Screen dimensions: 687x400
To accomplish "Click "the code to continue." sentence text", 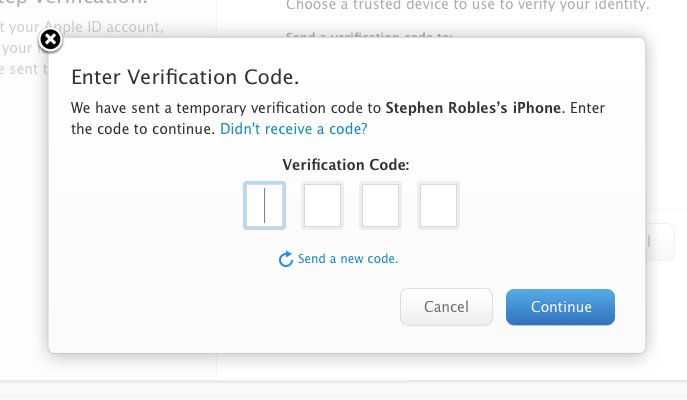I will click(143, 129).
